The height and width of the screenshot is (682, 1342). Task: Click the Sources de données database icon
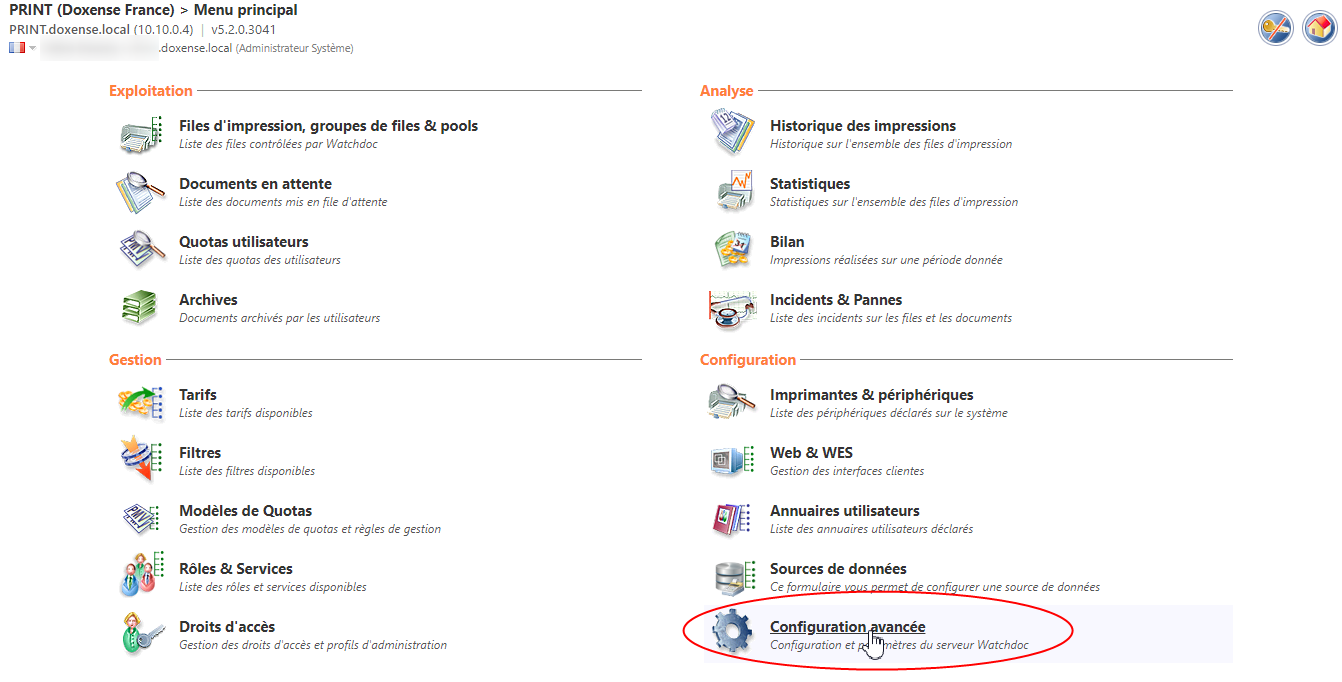[733, 577]
